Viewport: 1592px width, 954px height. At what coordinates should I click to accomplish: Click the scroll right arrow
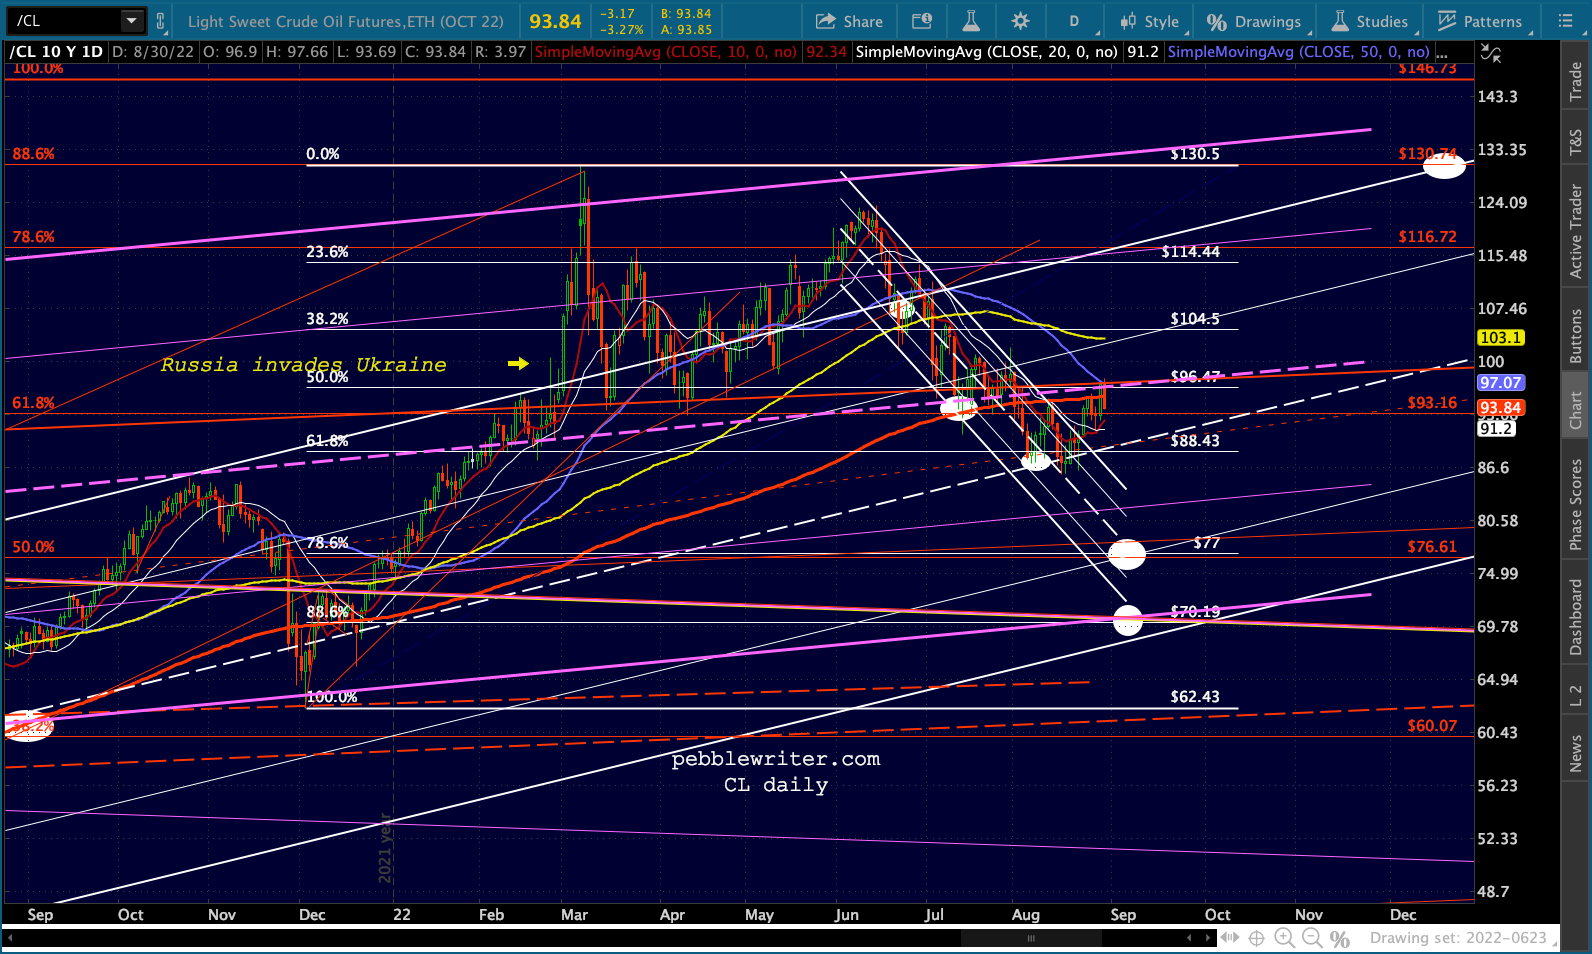(1209, 938)
